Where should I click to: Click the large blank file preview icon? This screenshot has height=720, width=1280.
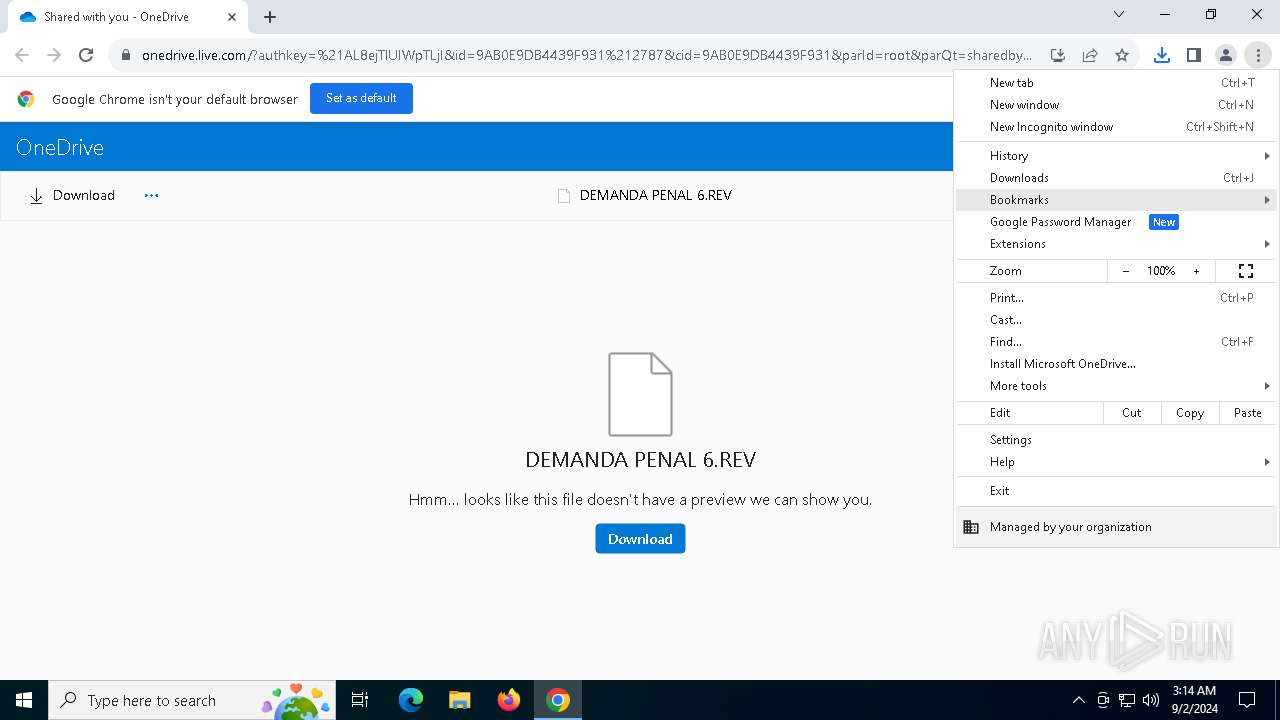tap(640, 394)
